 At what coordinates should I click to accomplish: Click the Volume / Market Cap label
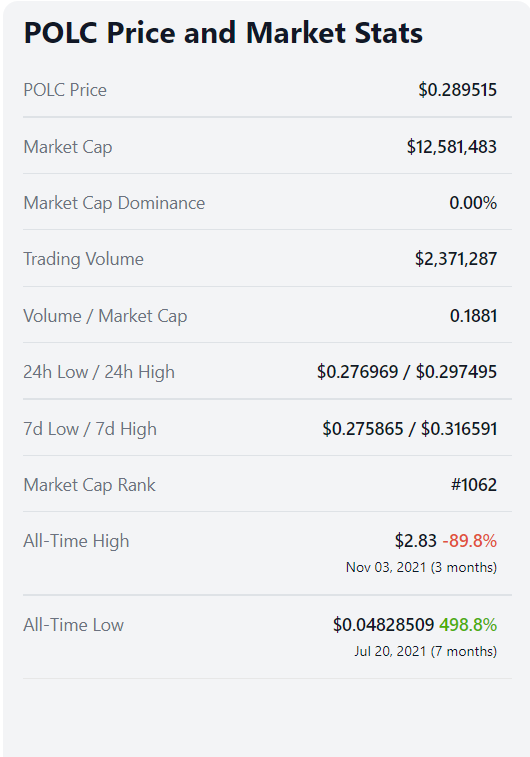[x=105, y=316]
